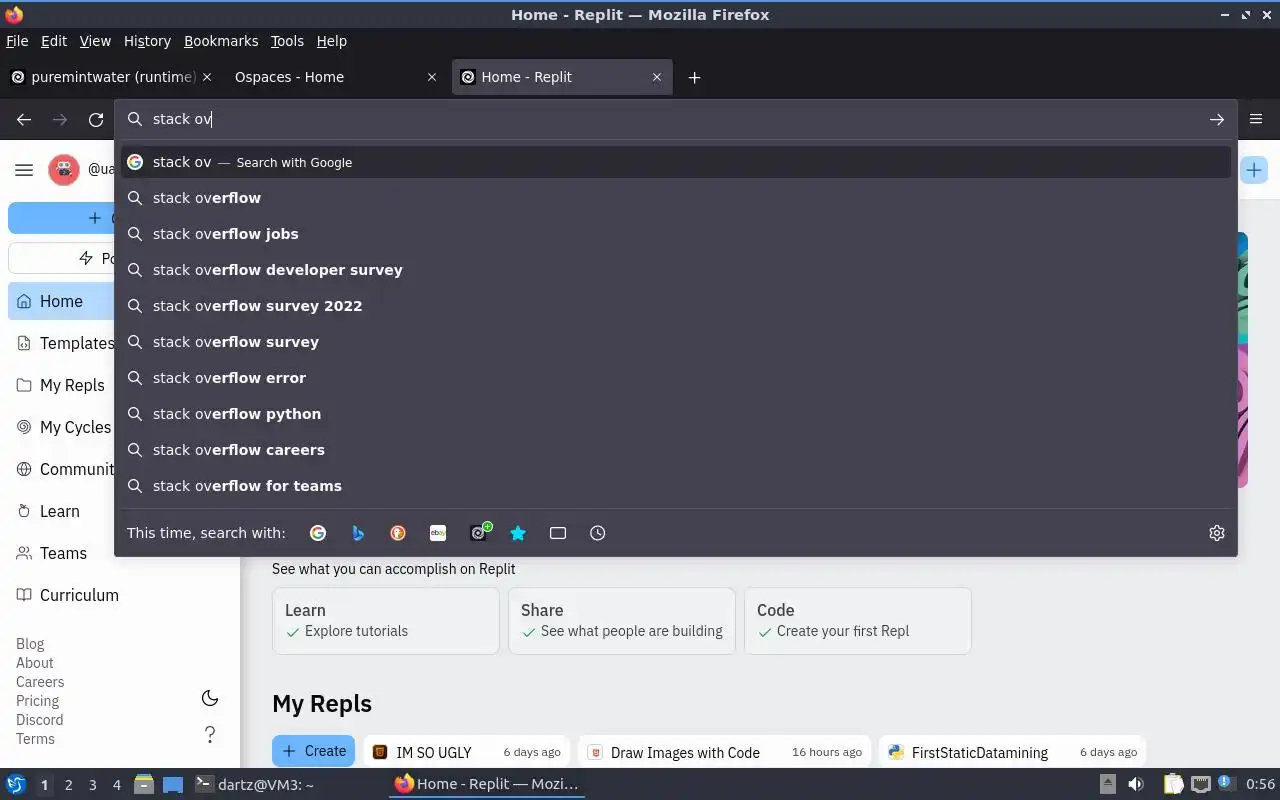The height and width of the screenshot is (800, 1280).
Task: Open the File menu
Action: tap(17, 41)
